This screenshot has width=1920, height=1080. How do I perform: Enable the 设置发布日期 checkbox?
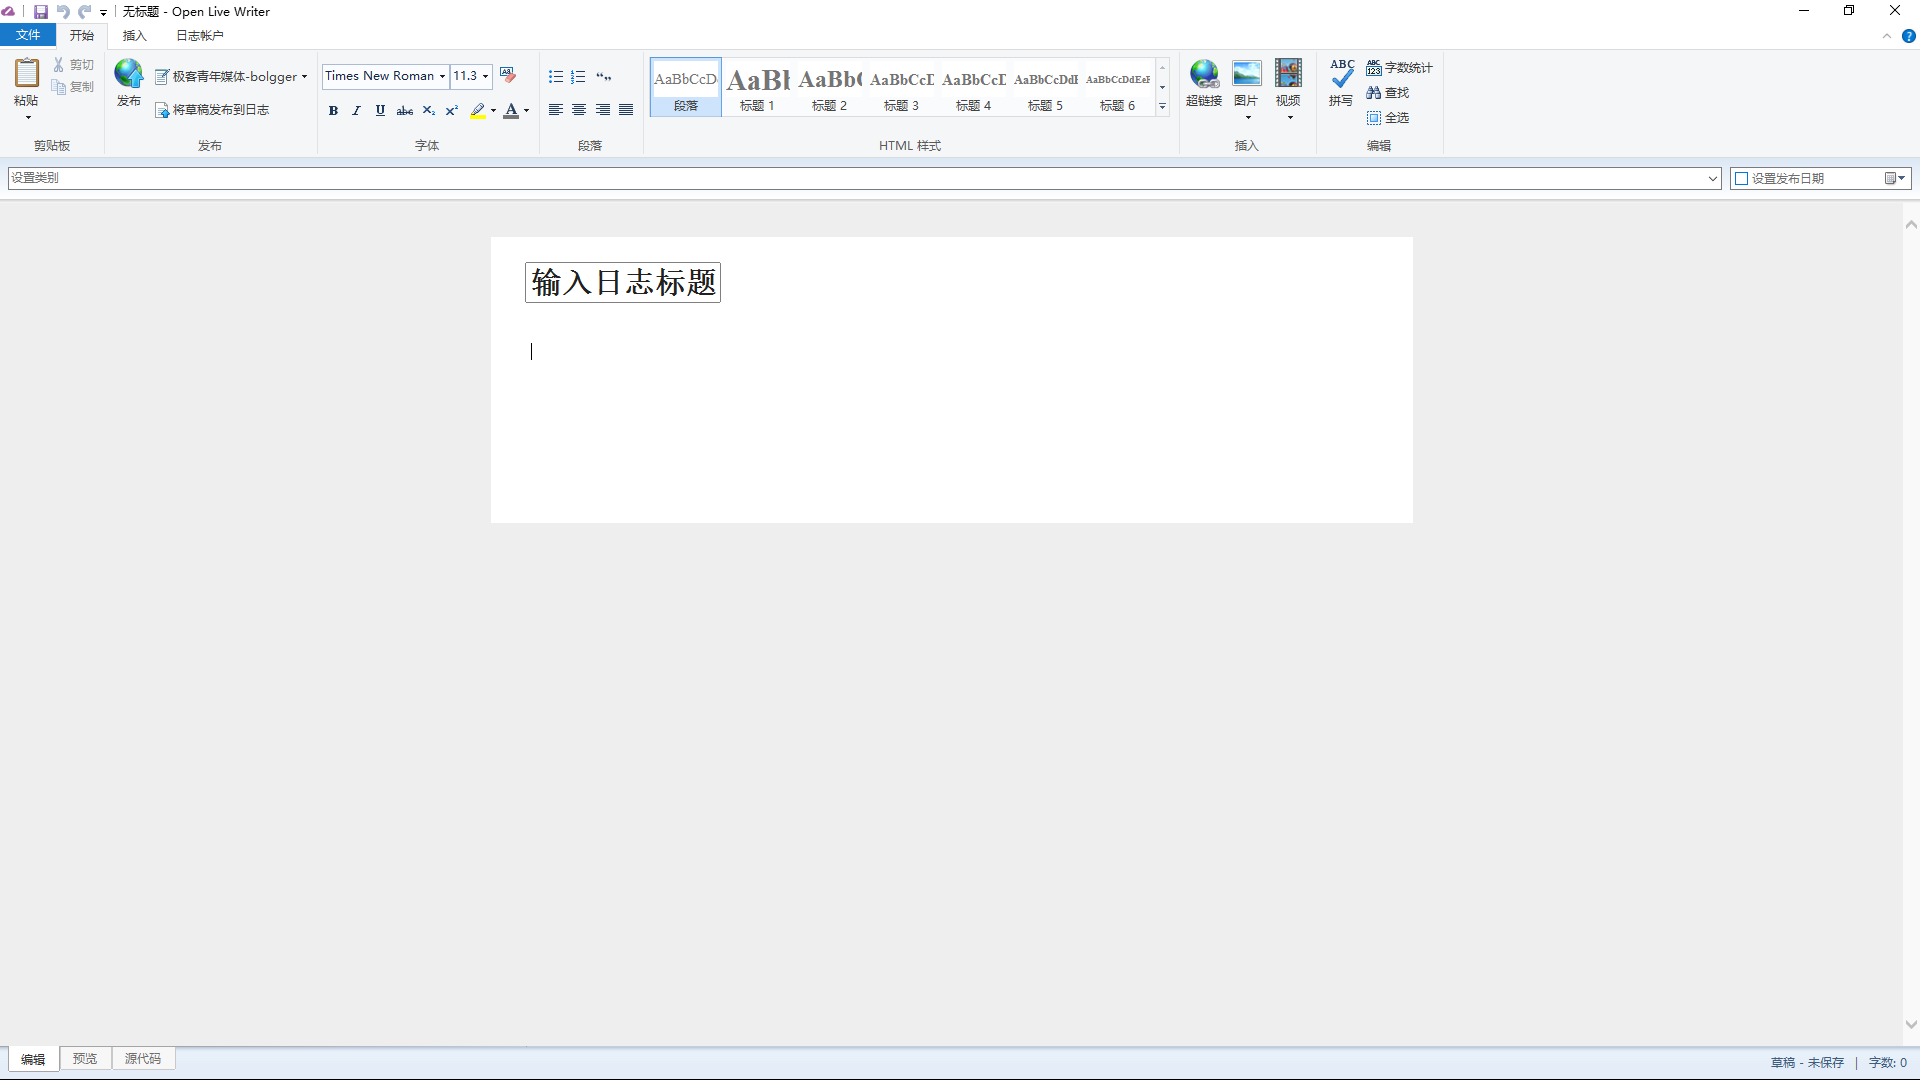click(1741, 178)
